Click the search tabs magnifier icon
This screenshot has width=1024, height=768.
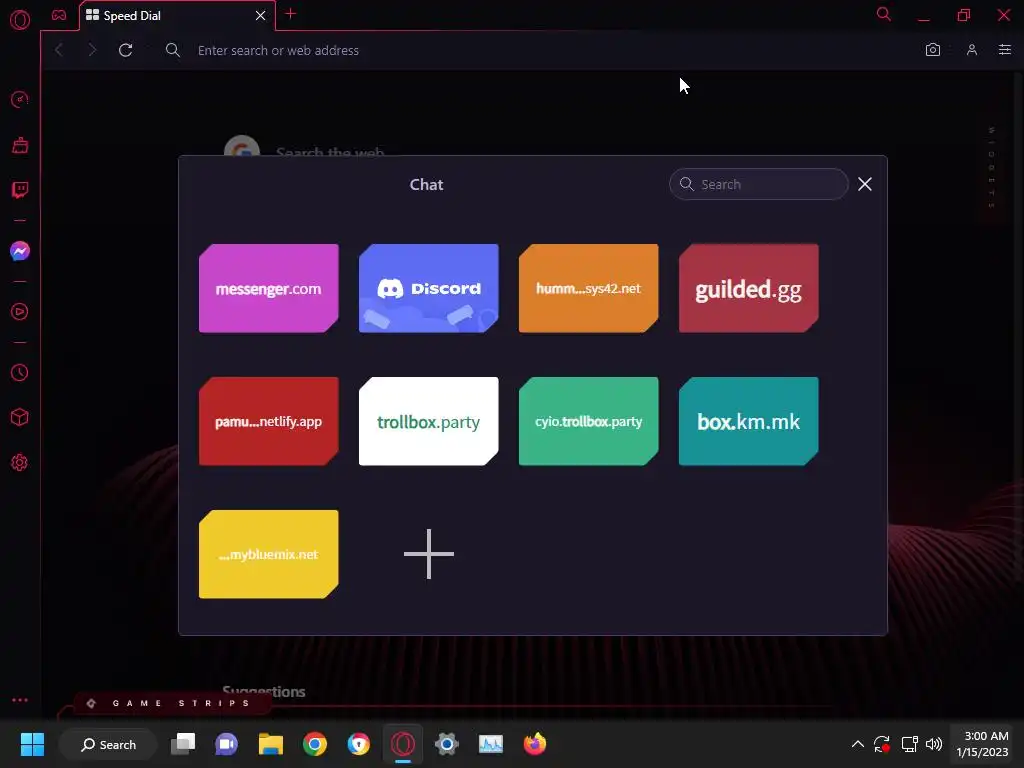point(884,14)
